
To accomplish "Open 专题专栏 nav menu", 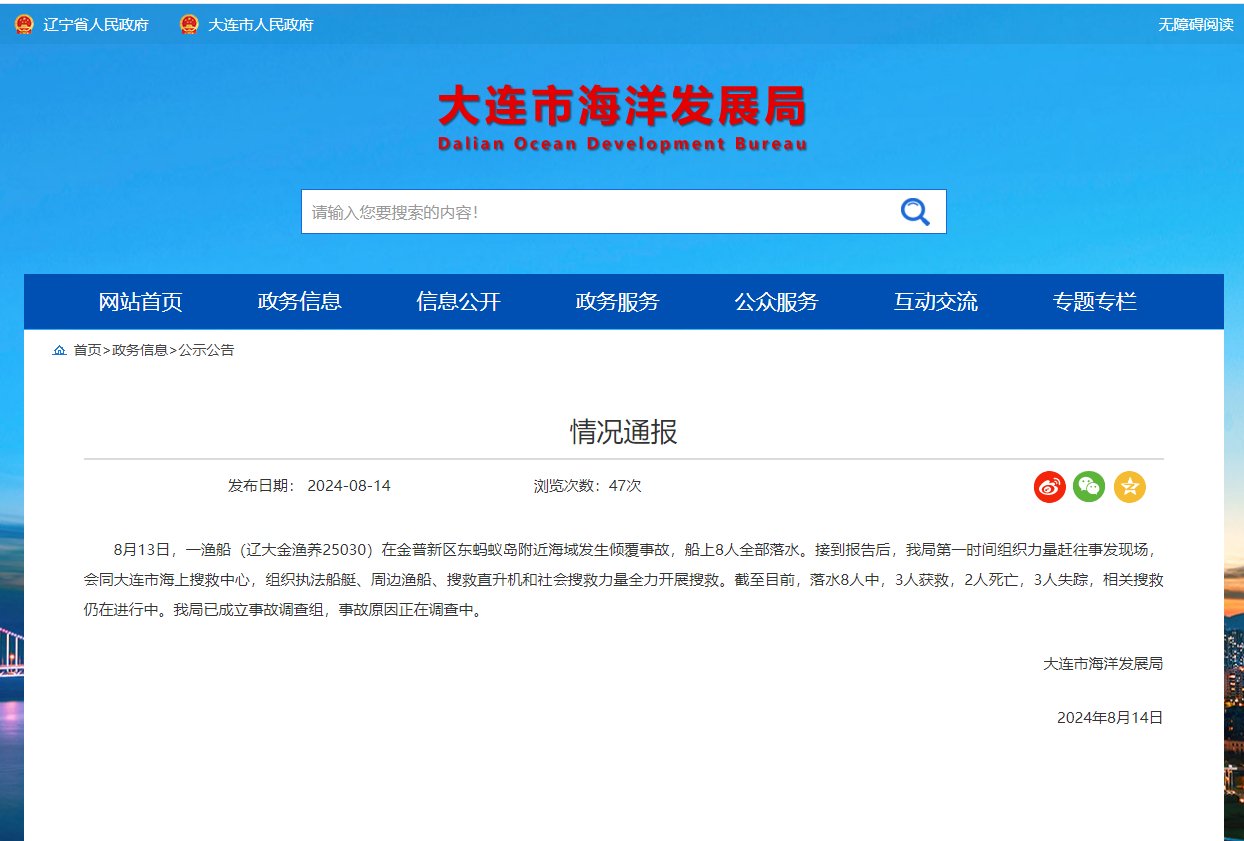I will point(1095,302).
